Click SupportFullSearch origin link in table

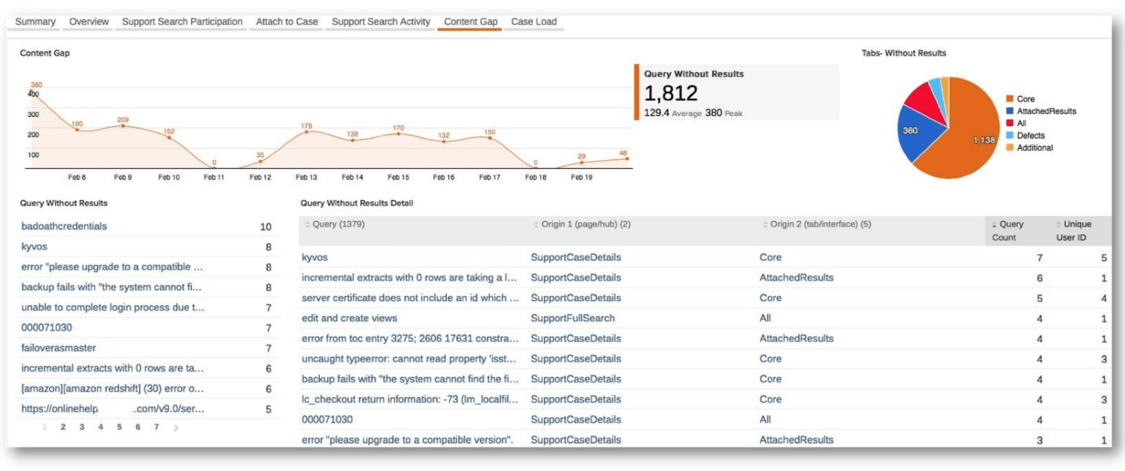573,318
